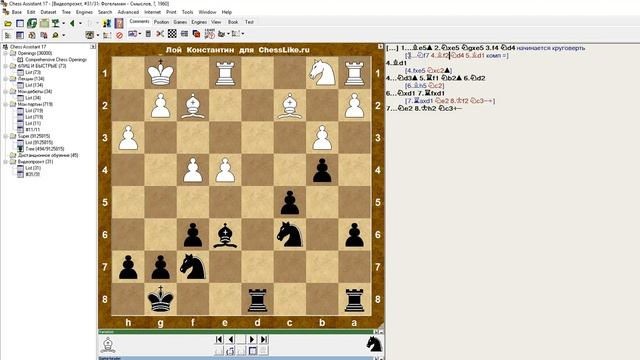
Task: Click the black knight side-to-move icon
Action: coord(374,344)
